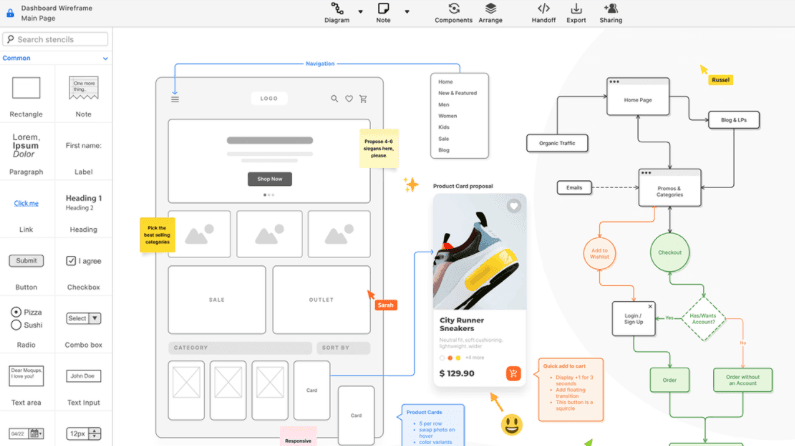Select the Organic Traffic flowchart node
Viewport: 795px width, 446px height.
pyautogui.click(x=557, y=143)
